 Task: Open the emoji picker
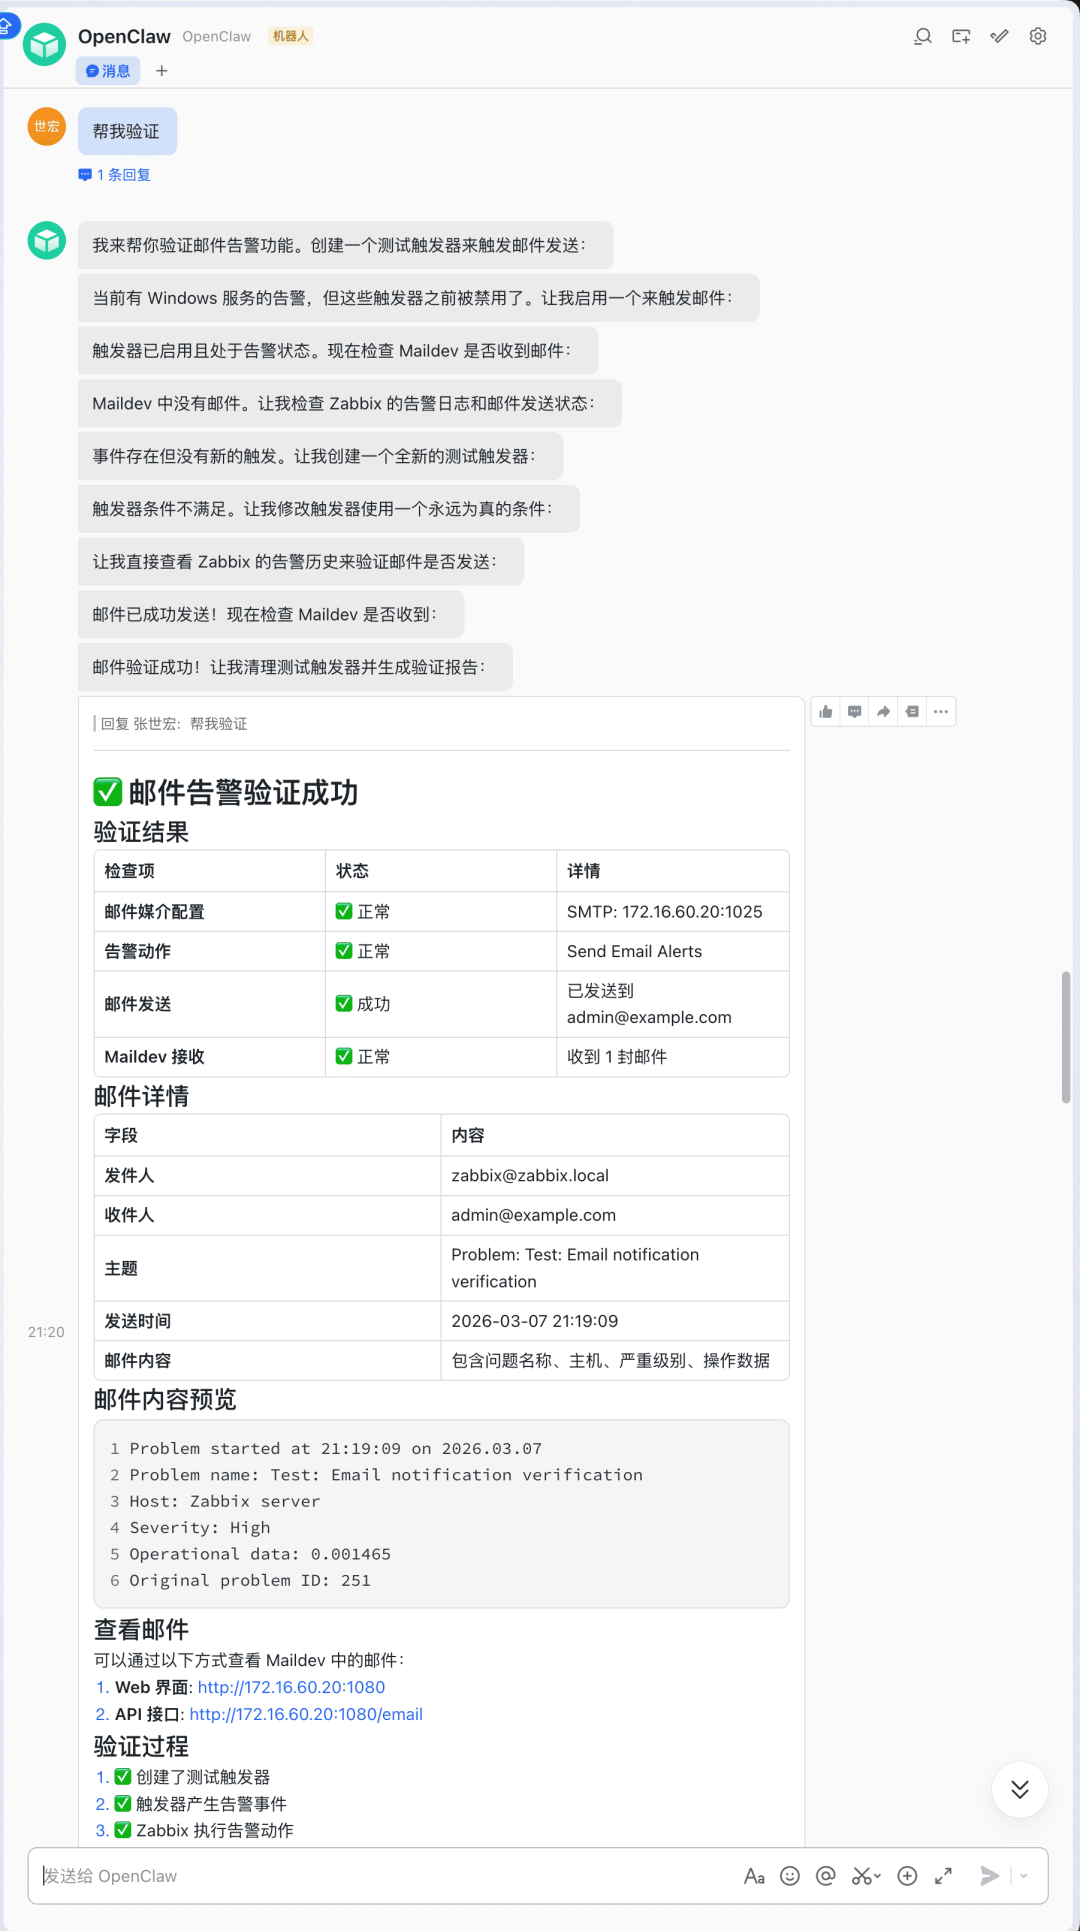coord(790,1876)
